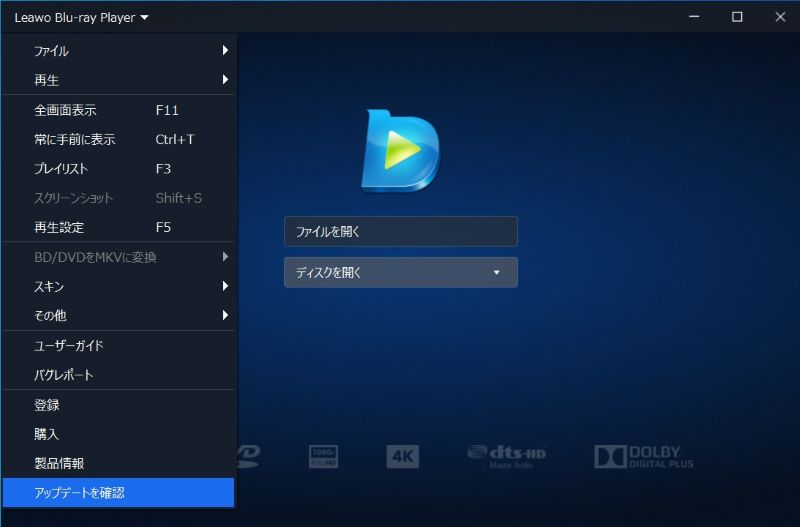This screenshot has height=527, width=800.
Task: Click the Leawo play logo icon
Action: pos(401,151)
